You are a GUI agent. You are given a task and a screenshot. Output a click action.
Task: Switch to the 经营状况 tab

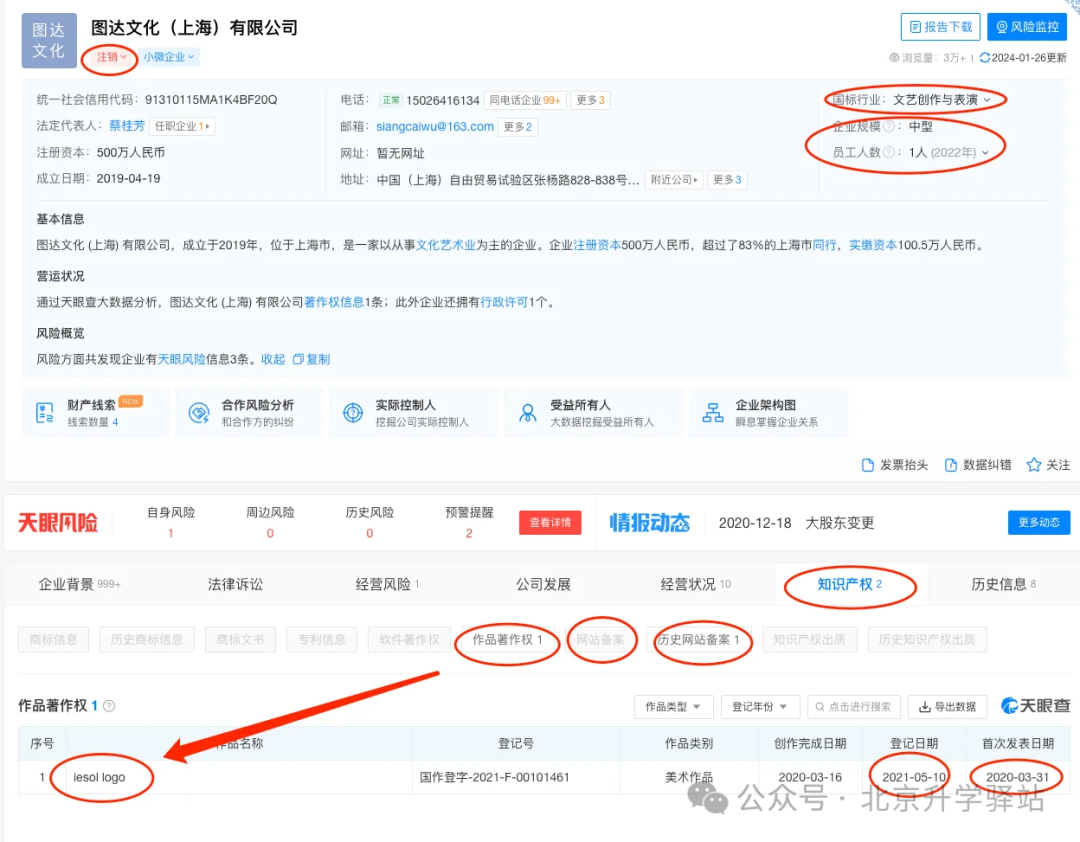tap(696, 584)
